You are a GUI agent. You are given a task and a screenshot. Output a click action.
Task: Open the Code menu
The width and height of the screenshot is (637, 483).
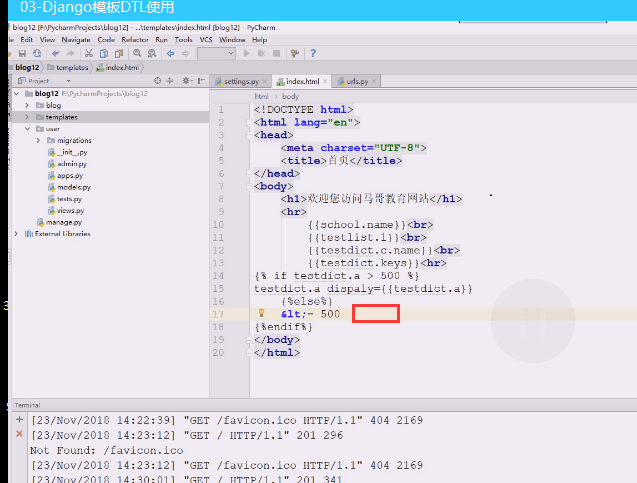tap(106, 40)
